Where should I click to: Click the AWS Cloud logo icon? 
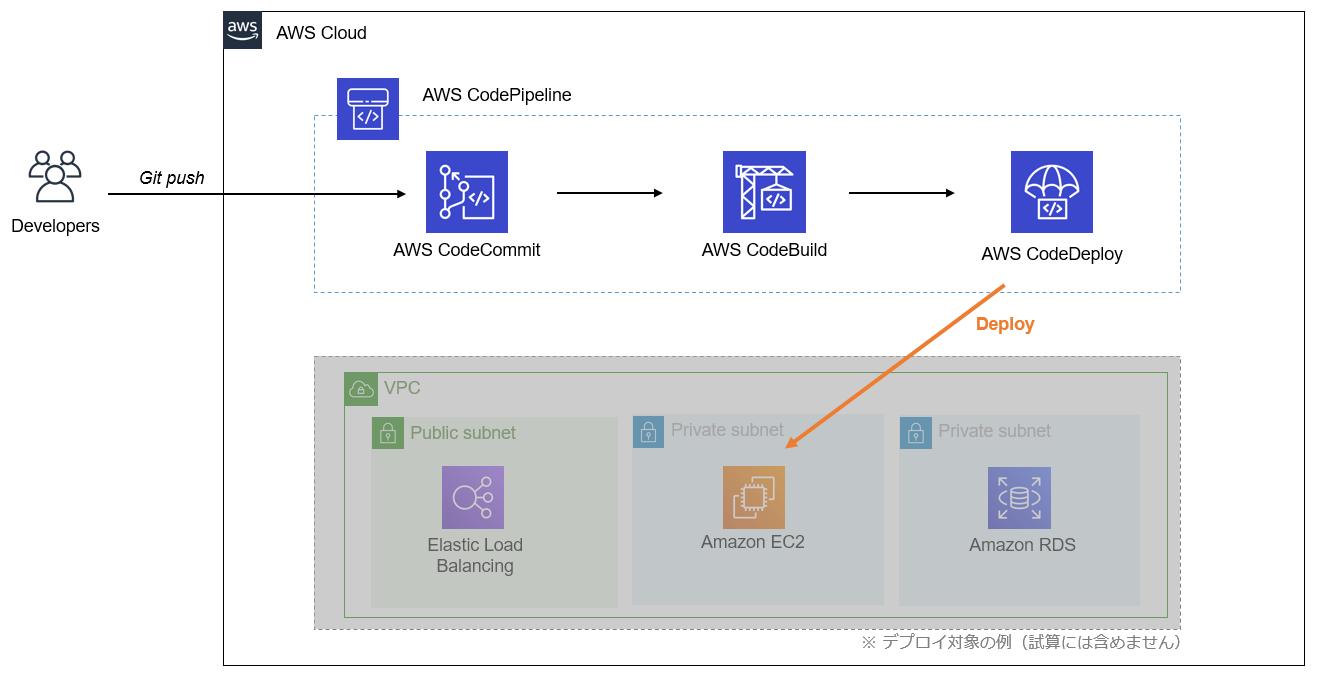coord(243,31)
